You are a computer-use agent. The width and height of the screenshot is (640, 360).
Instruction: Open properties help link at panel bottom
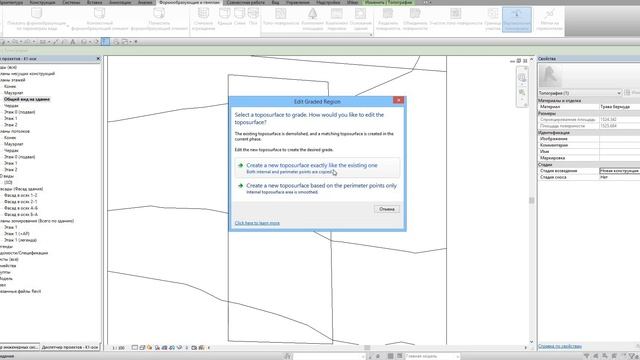[560, 346]
